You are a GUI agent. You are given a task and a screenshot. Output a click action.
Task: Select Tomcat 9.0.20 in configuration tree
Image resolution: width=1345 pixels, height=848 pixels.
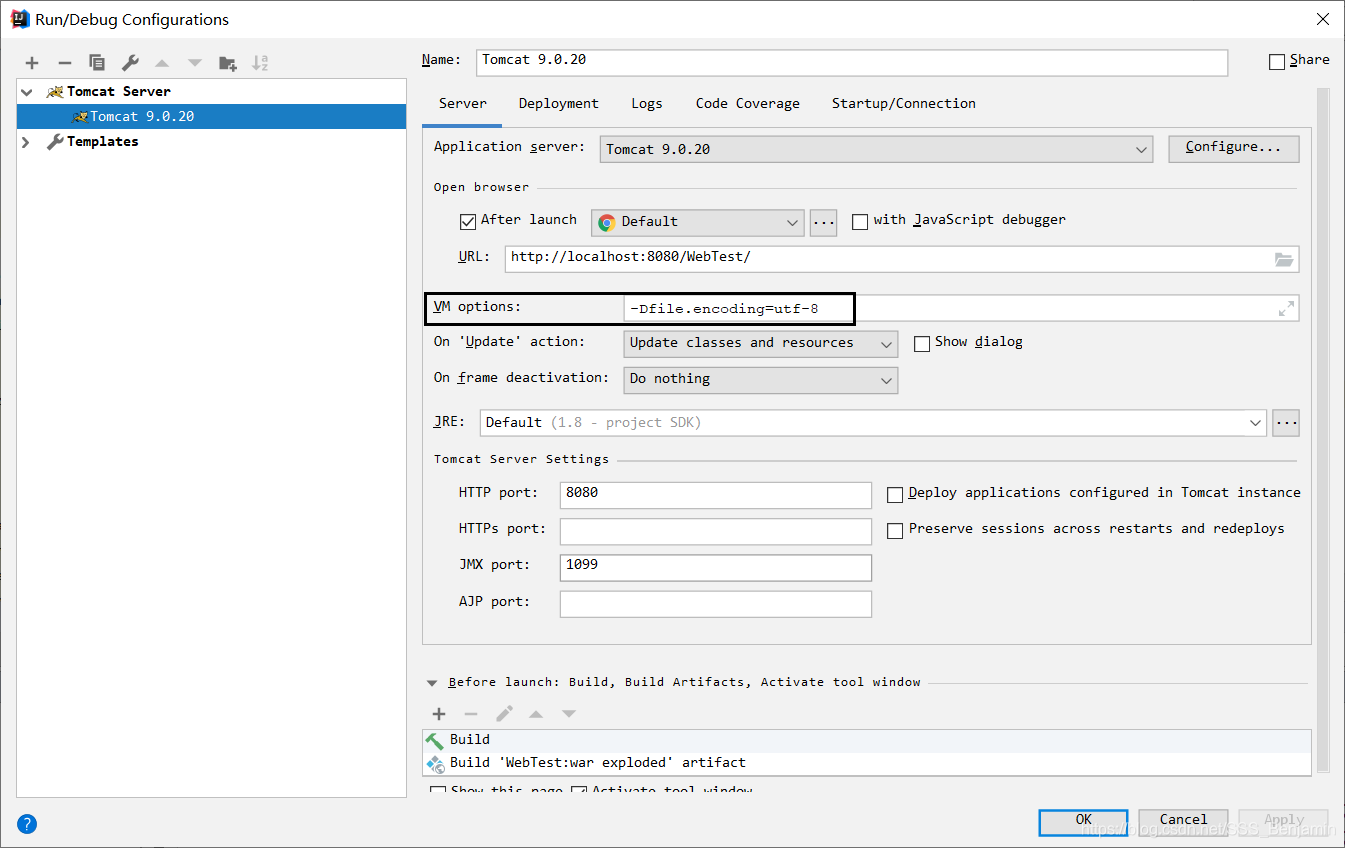[211, 117]
